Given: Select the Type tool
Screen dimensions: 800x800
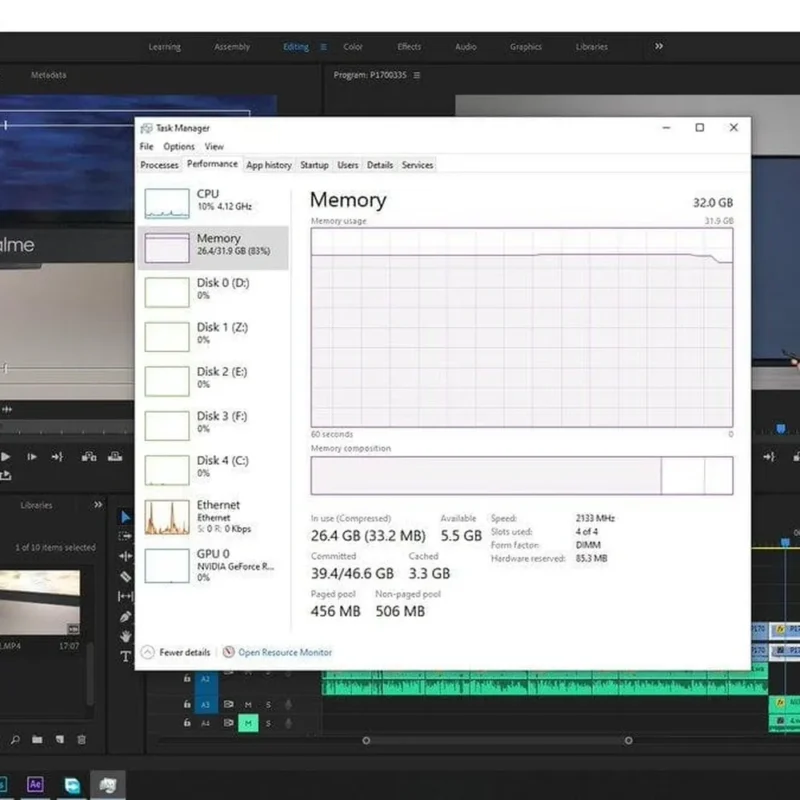Looking at the screenshot, I should pos(126,656).
